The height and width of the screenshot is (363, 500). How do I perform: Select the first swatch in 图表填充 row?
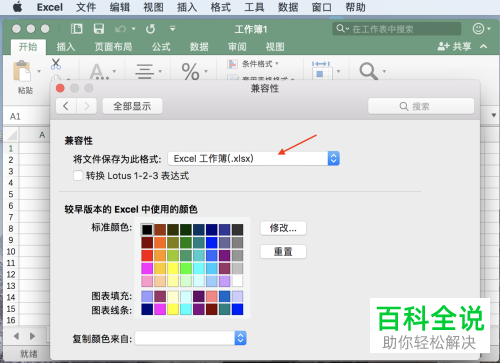(147, 296)
